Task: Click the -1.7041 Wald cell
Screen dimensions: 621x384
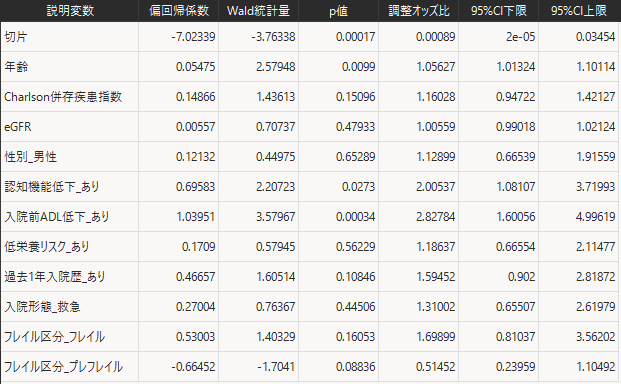Action: pos(259,367)
